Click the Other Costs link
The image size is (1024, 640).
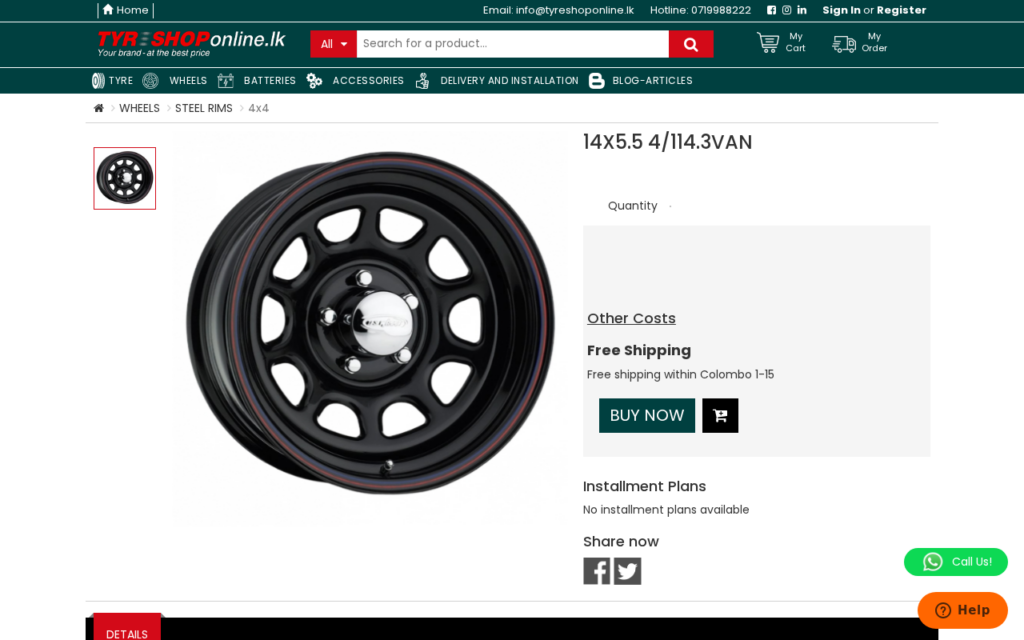[632, 318]
